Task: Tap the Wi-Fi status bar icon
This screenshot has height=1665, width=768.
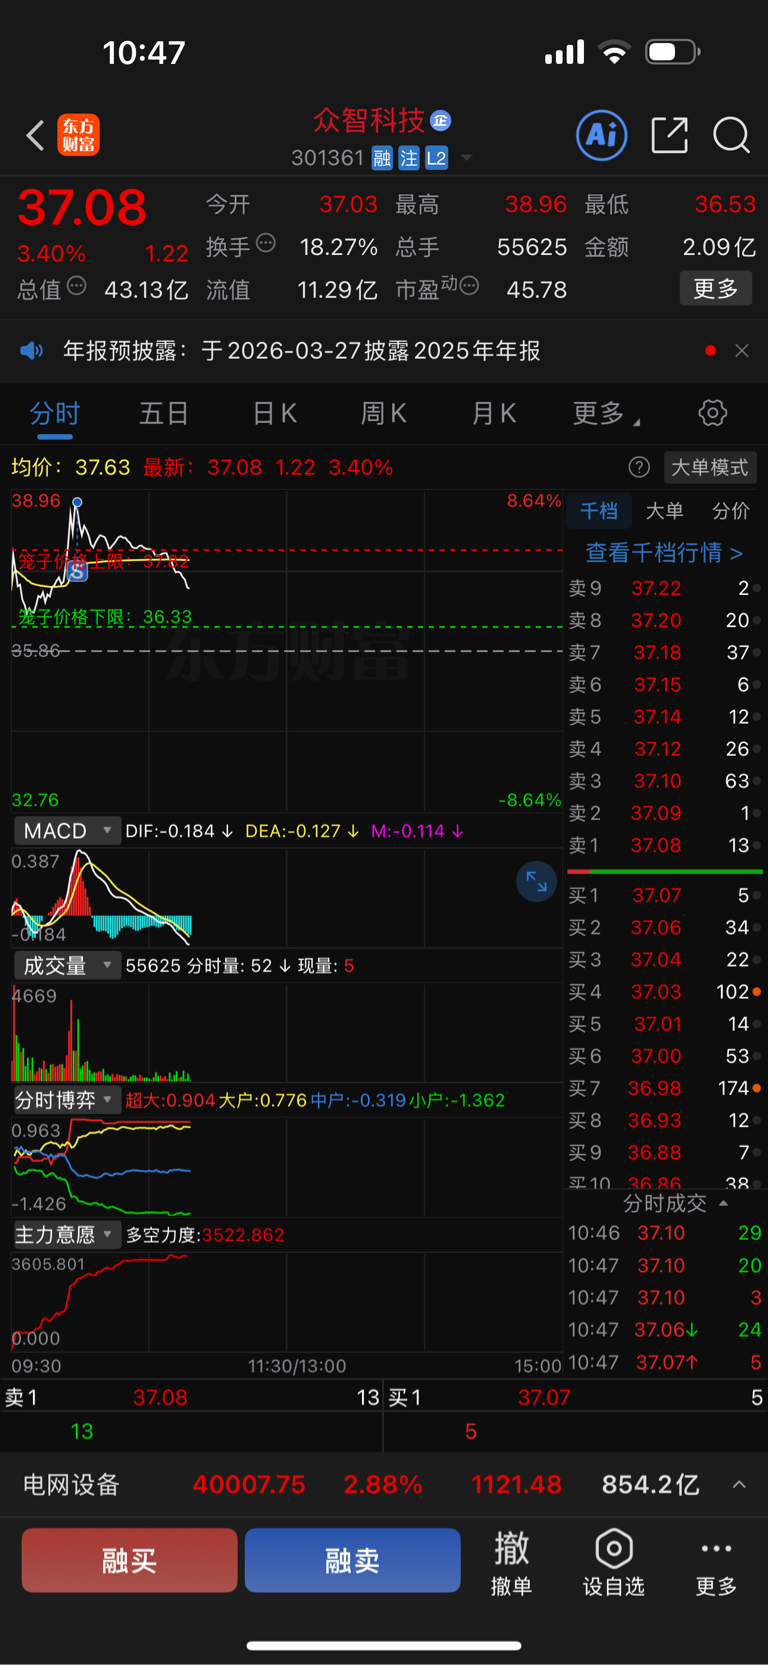Action: (614, 52)
